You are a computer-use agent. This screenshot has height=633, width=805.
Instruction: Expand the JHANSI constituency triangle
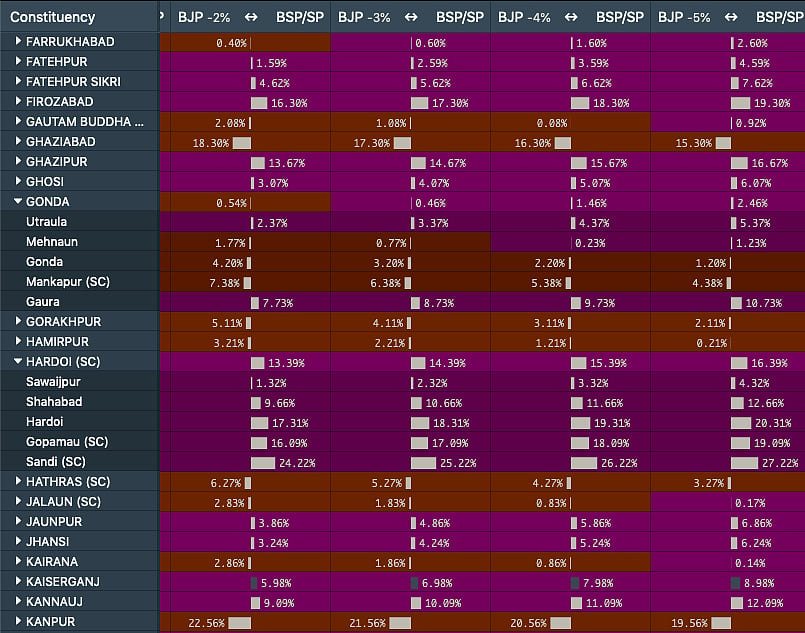pyautogui.click(x=18, y=541)
